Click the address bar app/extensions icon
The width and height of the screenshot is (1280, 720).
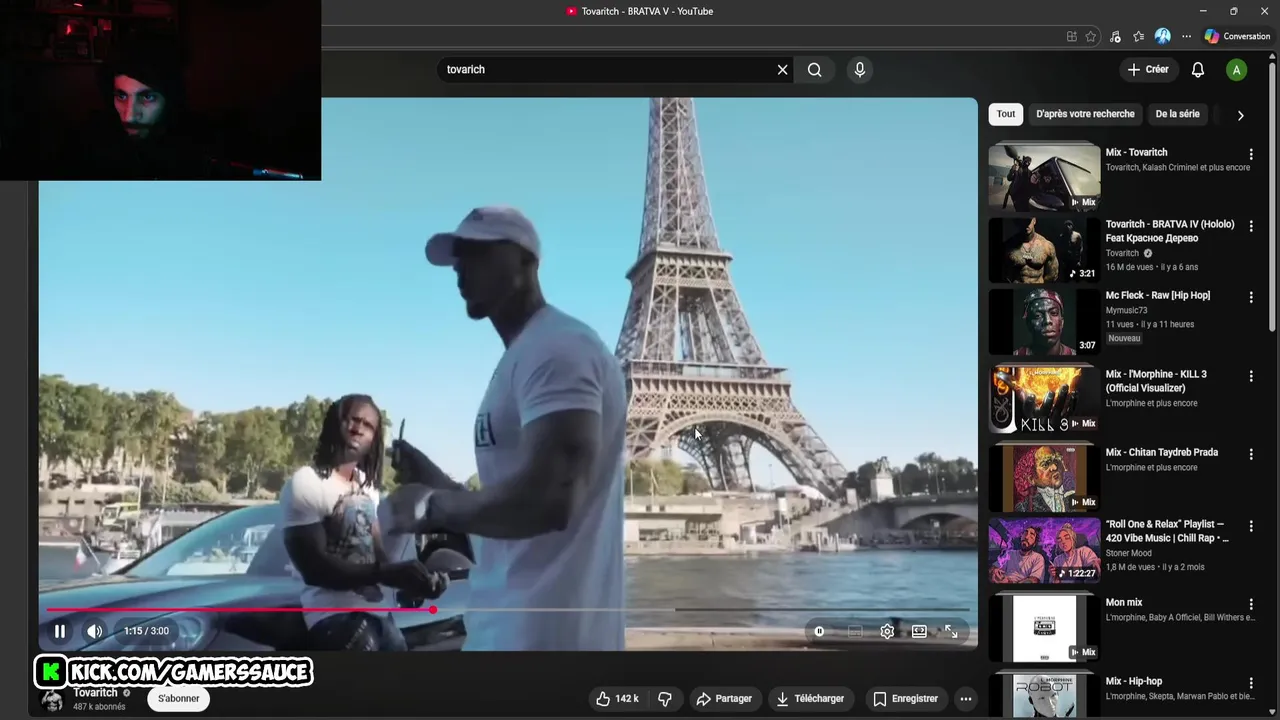1071,36
